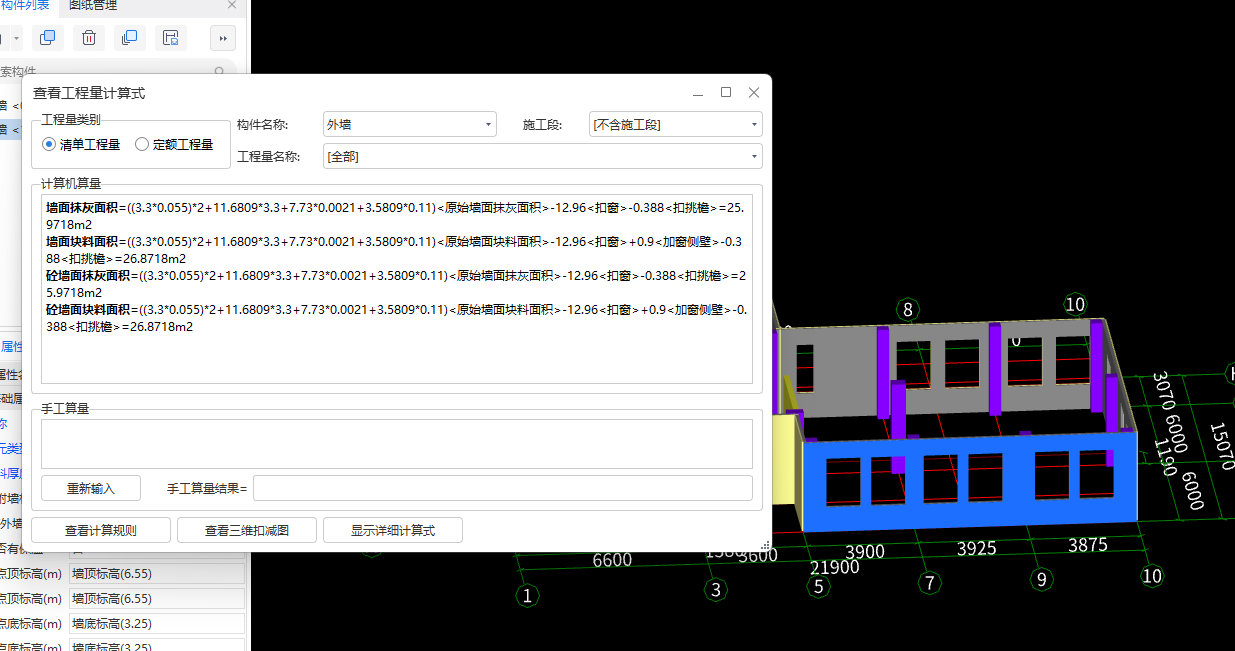Click the 3875 dimension label
The height and width of the screenshot is (651, 1235).
(x=1087, y=545)
